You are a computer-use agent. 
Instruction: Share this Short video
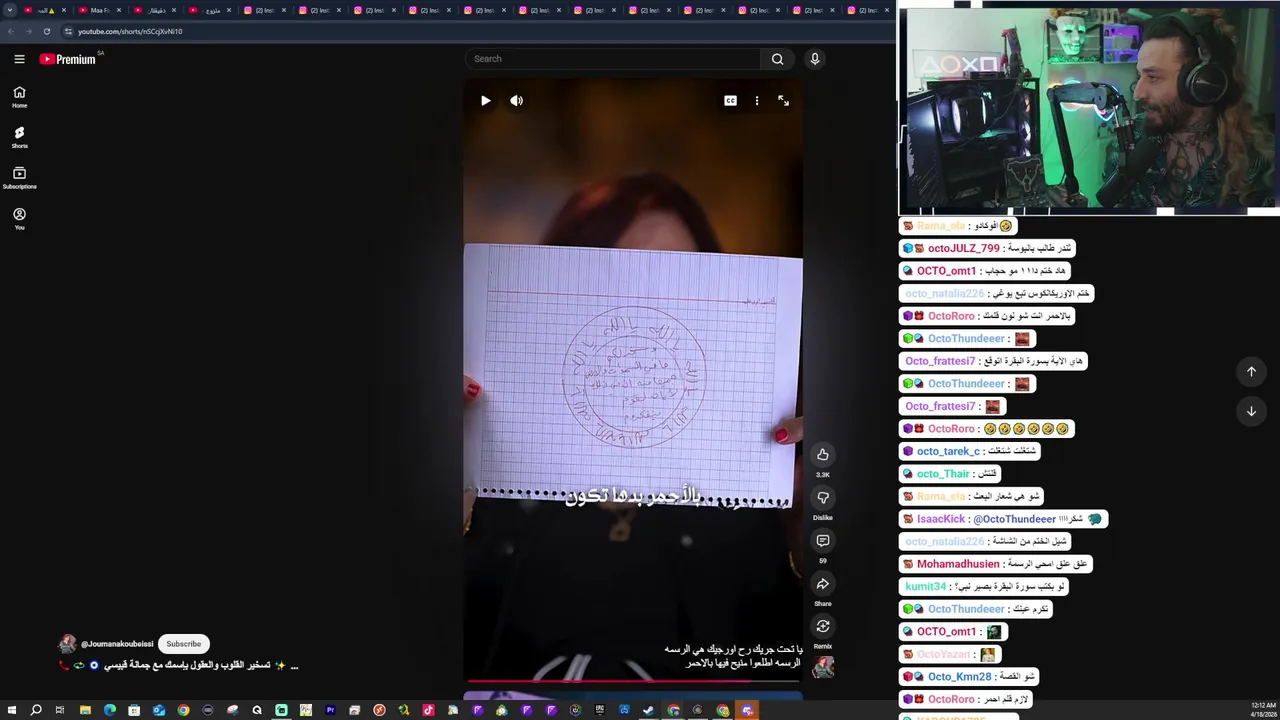coord(823,584)
